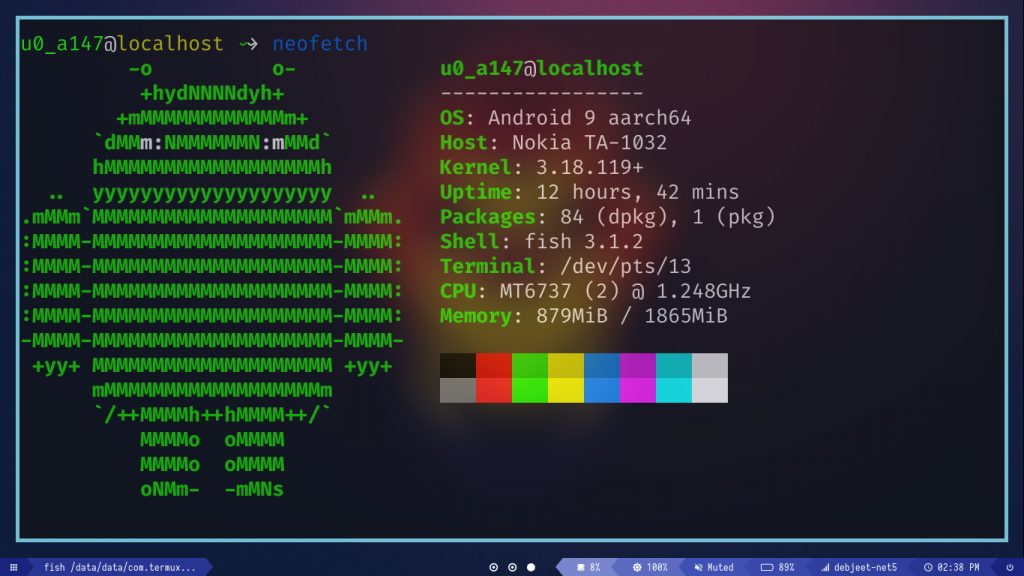Open the debjeet-net5 network indicator

click(x=859, y=568)
